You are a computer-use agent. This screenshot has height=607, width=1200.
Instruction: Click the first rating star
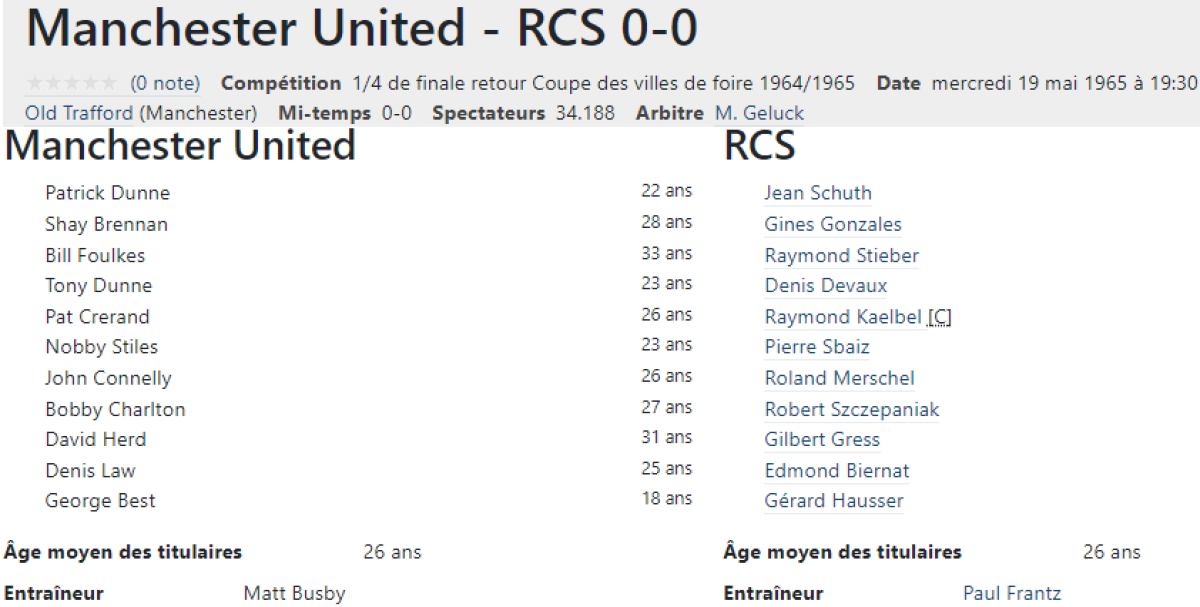pos(35,84)
